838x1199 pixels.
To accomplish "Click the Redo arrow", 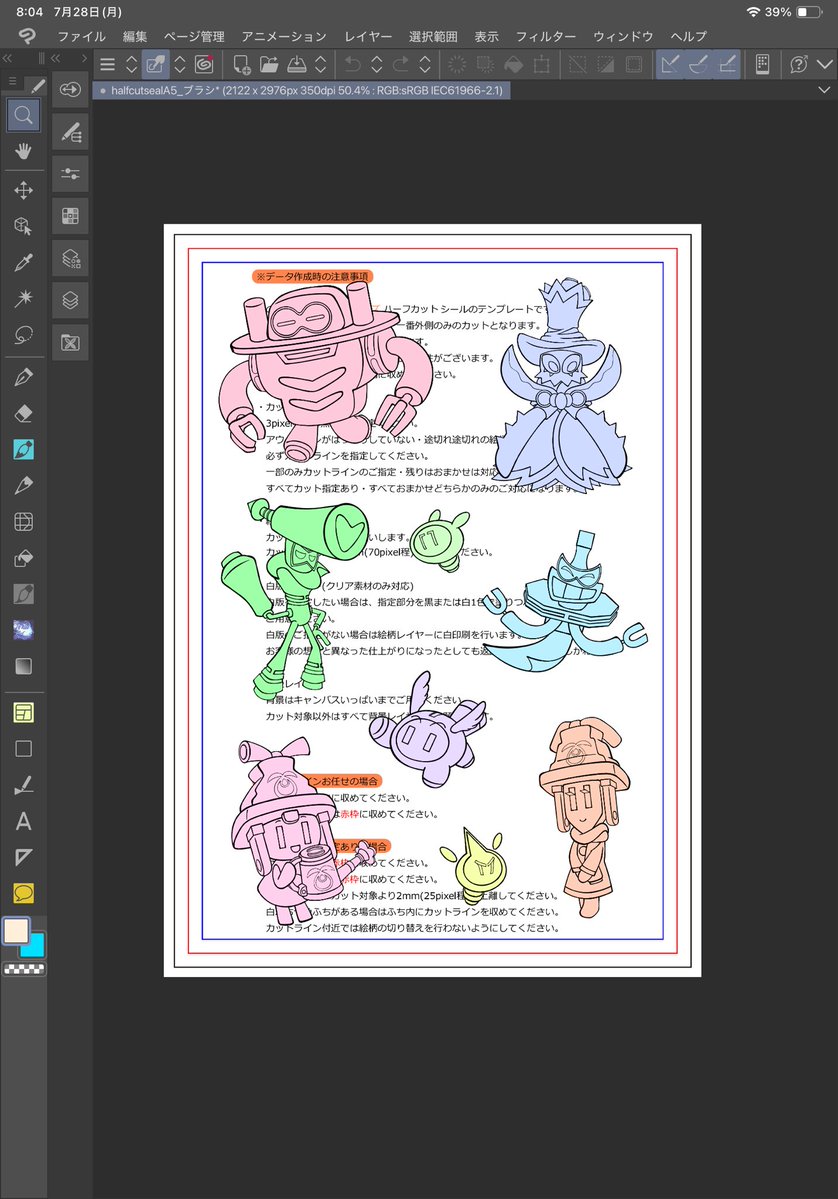I will (401, 65).
